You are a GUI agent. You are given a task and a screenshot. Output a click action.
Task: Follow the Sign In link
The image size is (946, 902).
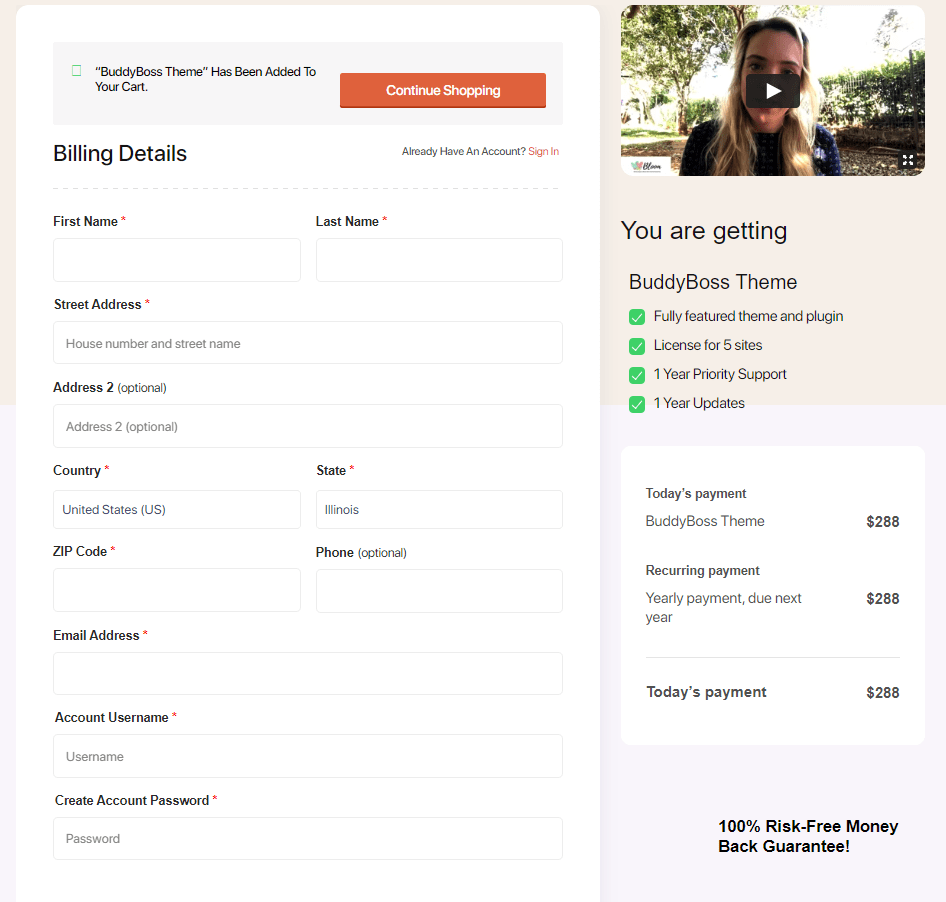point(544,151)
